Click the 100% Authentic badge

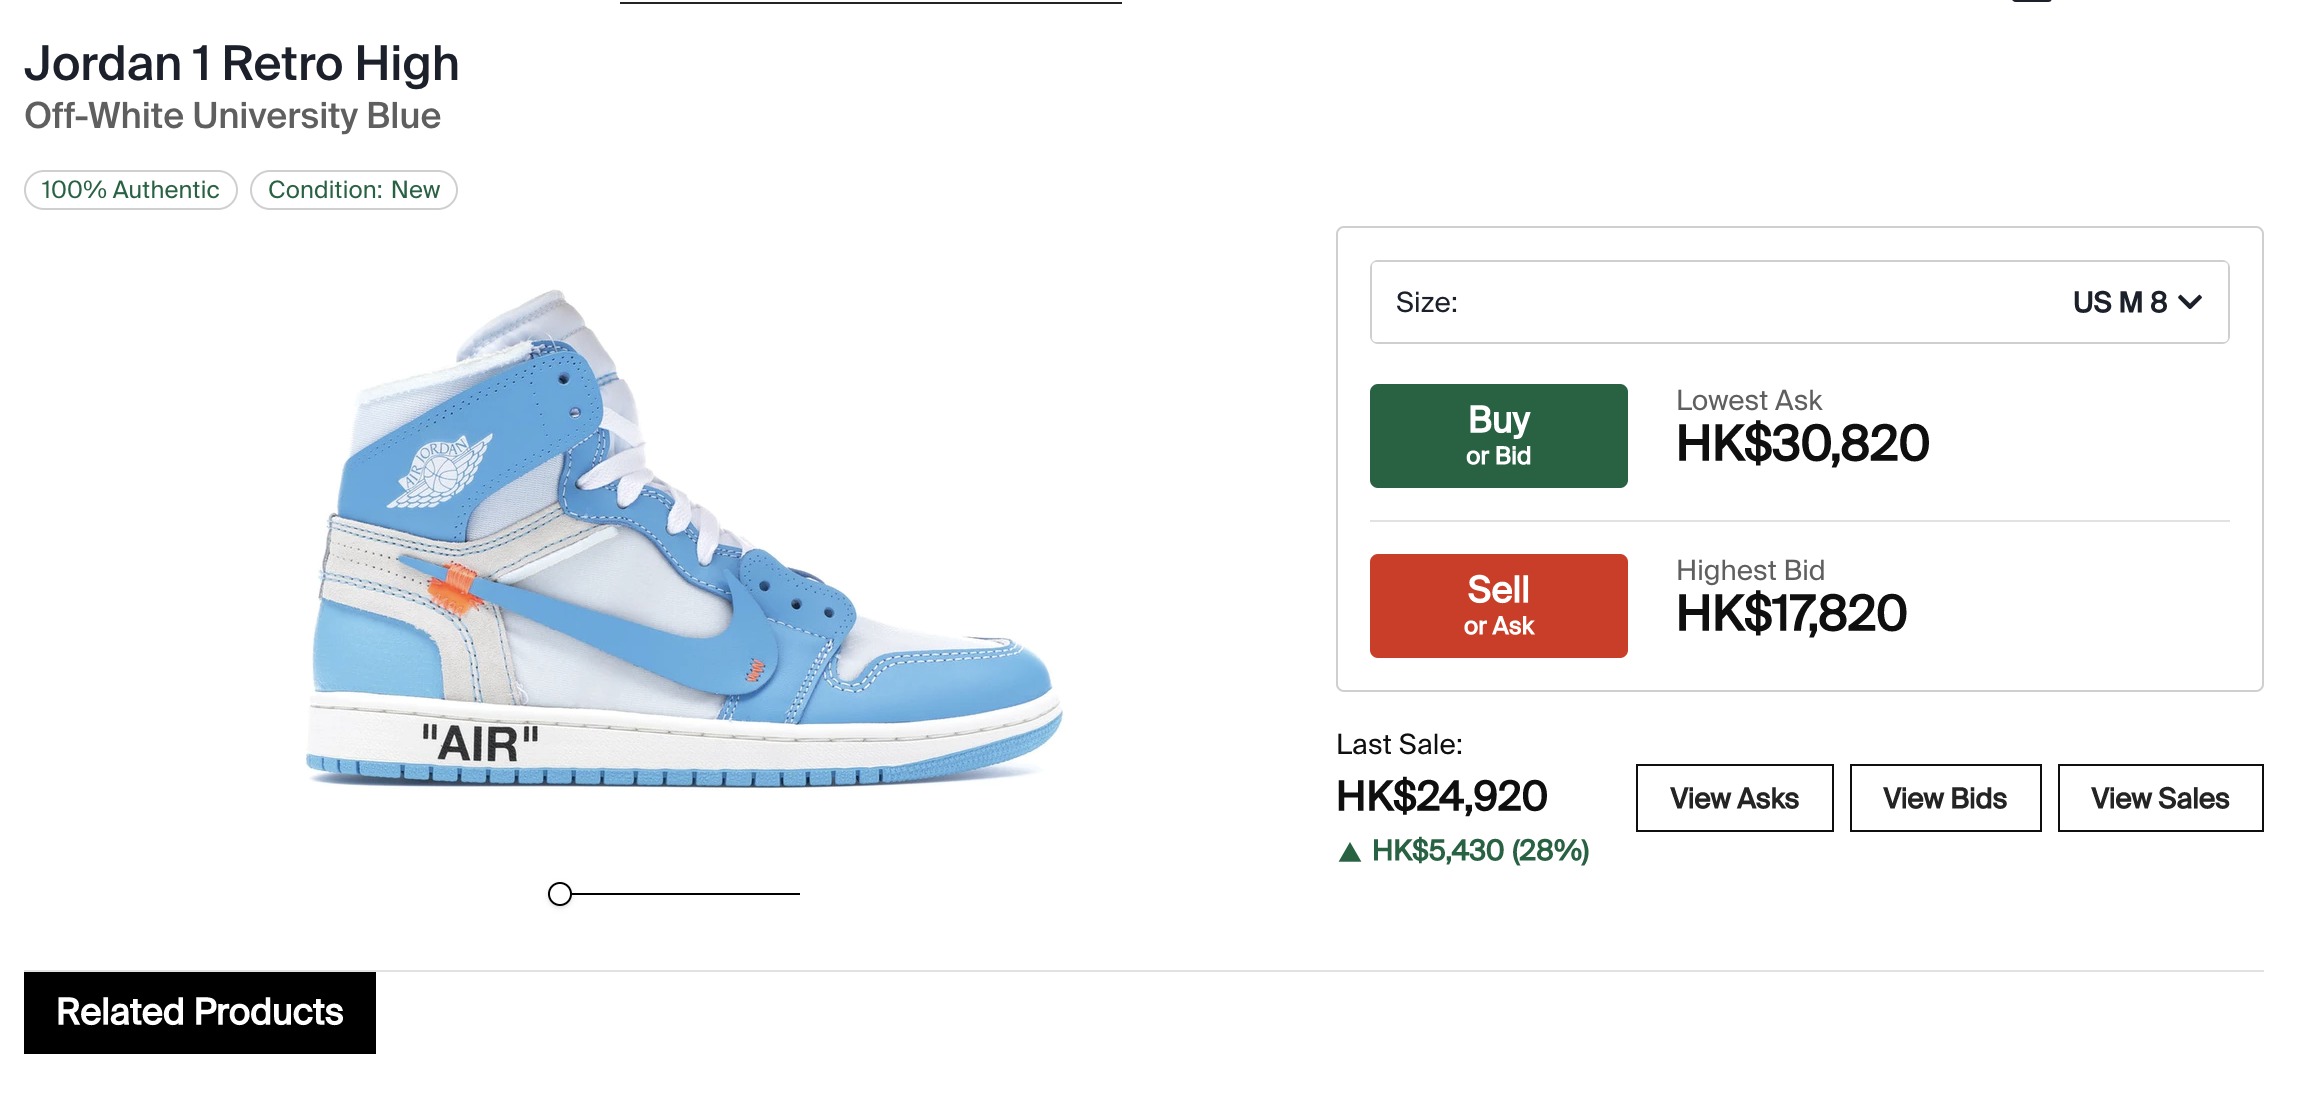pos(130,190)
